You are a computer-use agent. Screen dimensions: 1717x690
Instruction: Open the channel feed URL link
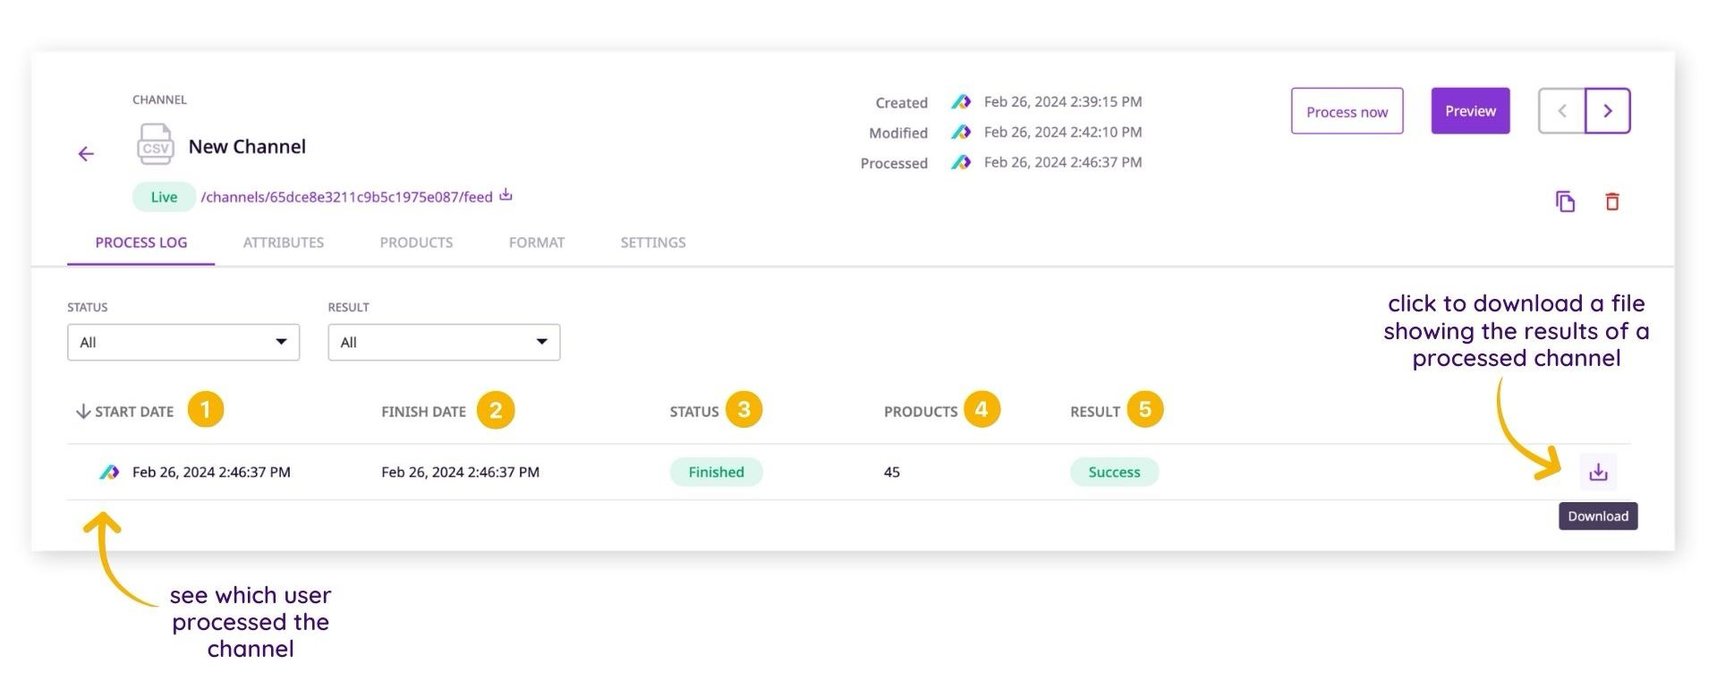point(346,197)
